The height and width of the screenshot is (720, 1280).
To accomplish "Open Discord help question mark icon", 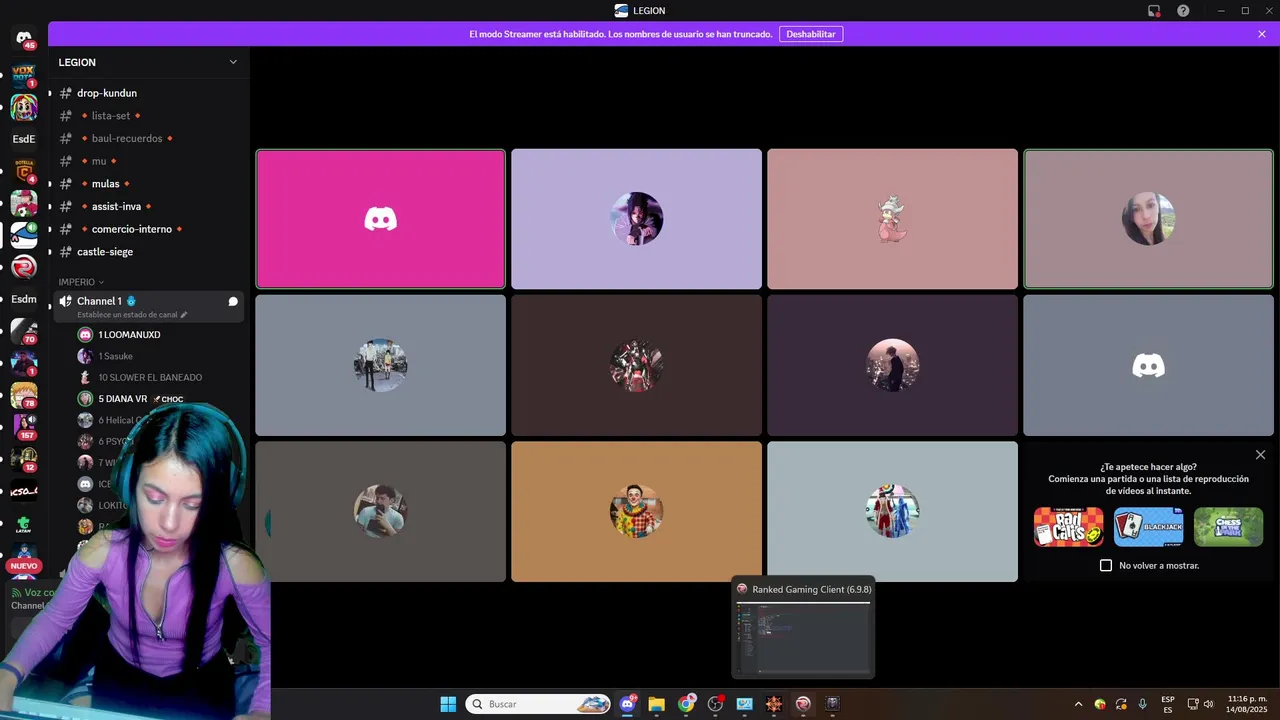I will (1183, 11).
